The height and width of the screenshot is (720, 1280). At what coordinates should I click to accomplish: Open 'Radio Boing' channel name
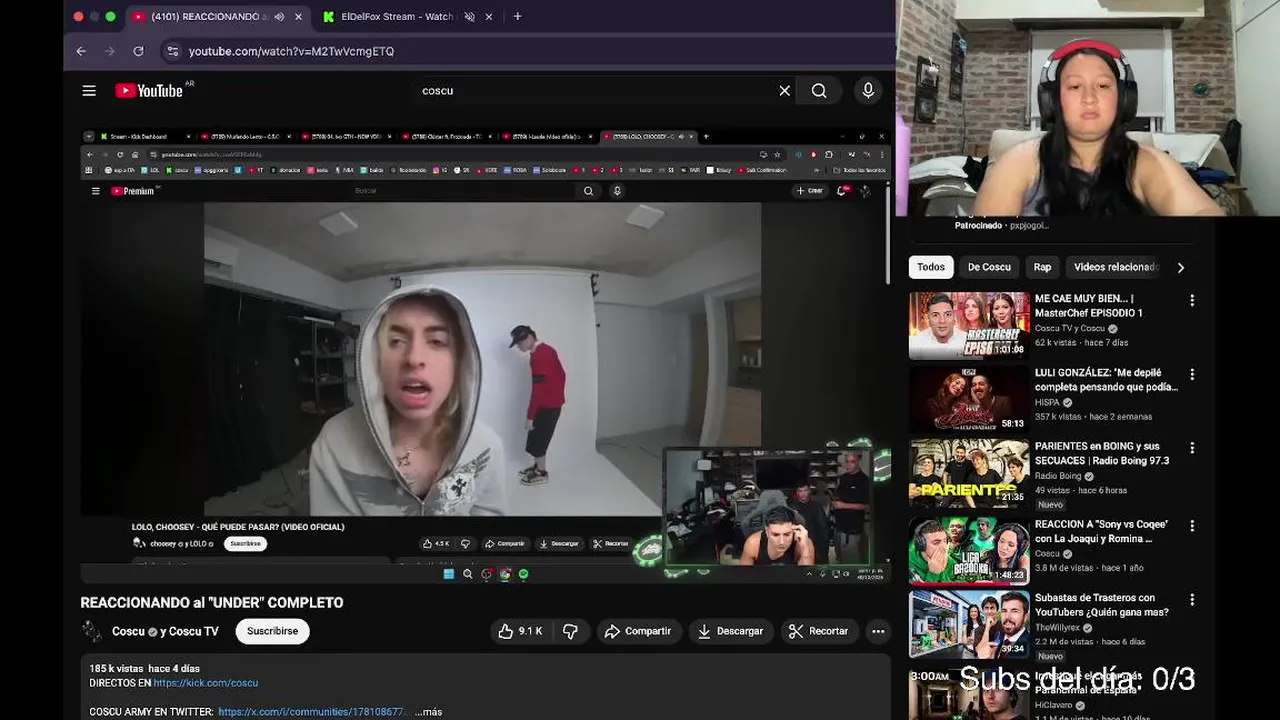pyautogui.click(x=1058, y=476)
